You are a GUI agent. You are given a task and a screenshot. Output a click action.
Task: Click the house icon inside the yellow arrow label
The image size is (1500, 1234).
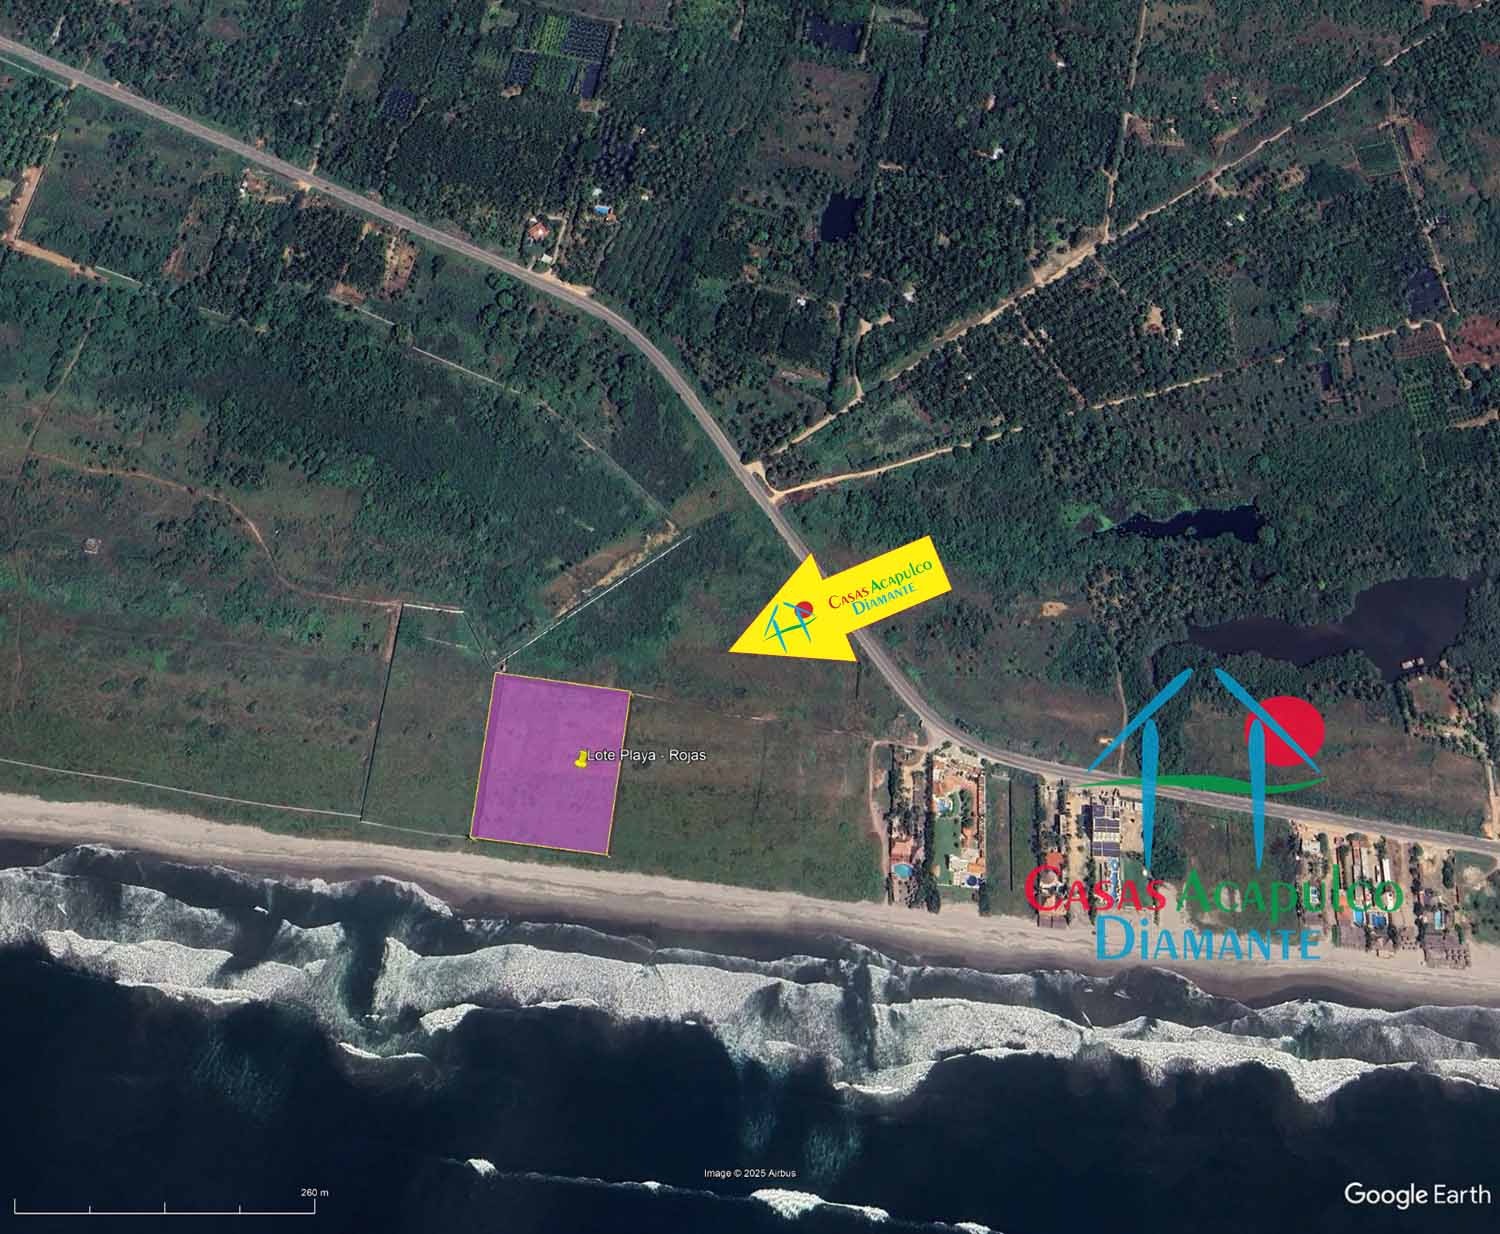pos(789,622)
